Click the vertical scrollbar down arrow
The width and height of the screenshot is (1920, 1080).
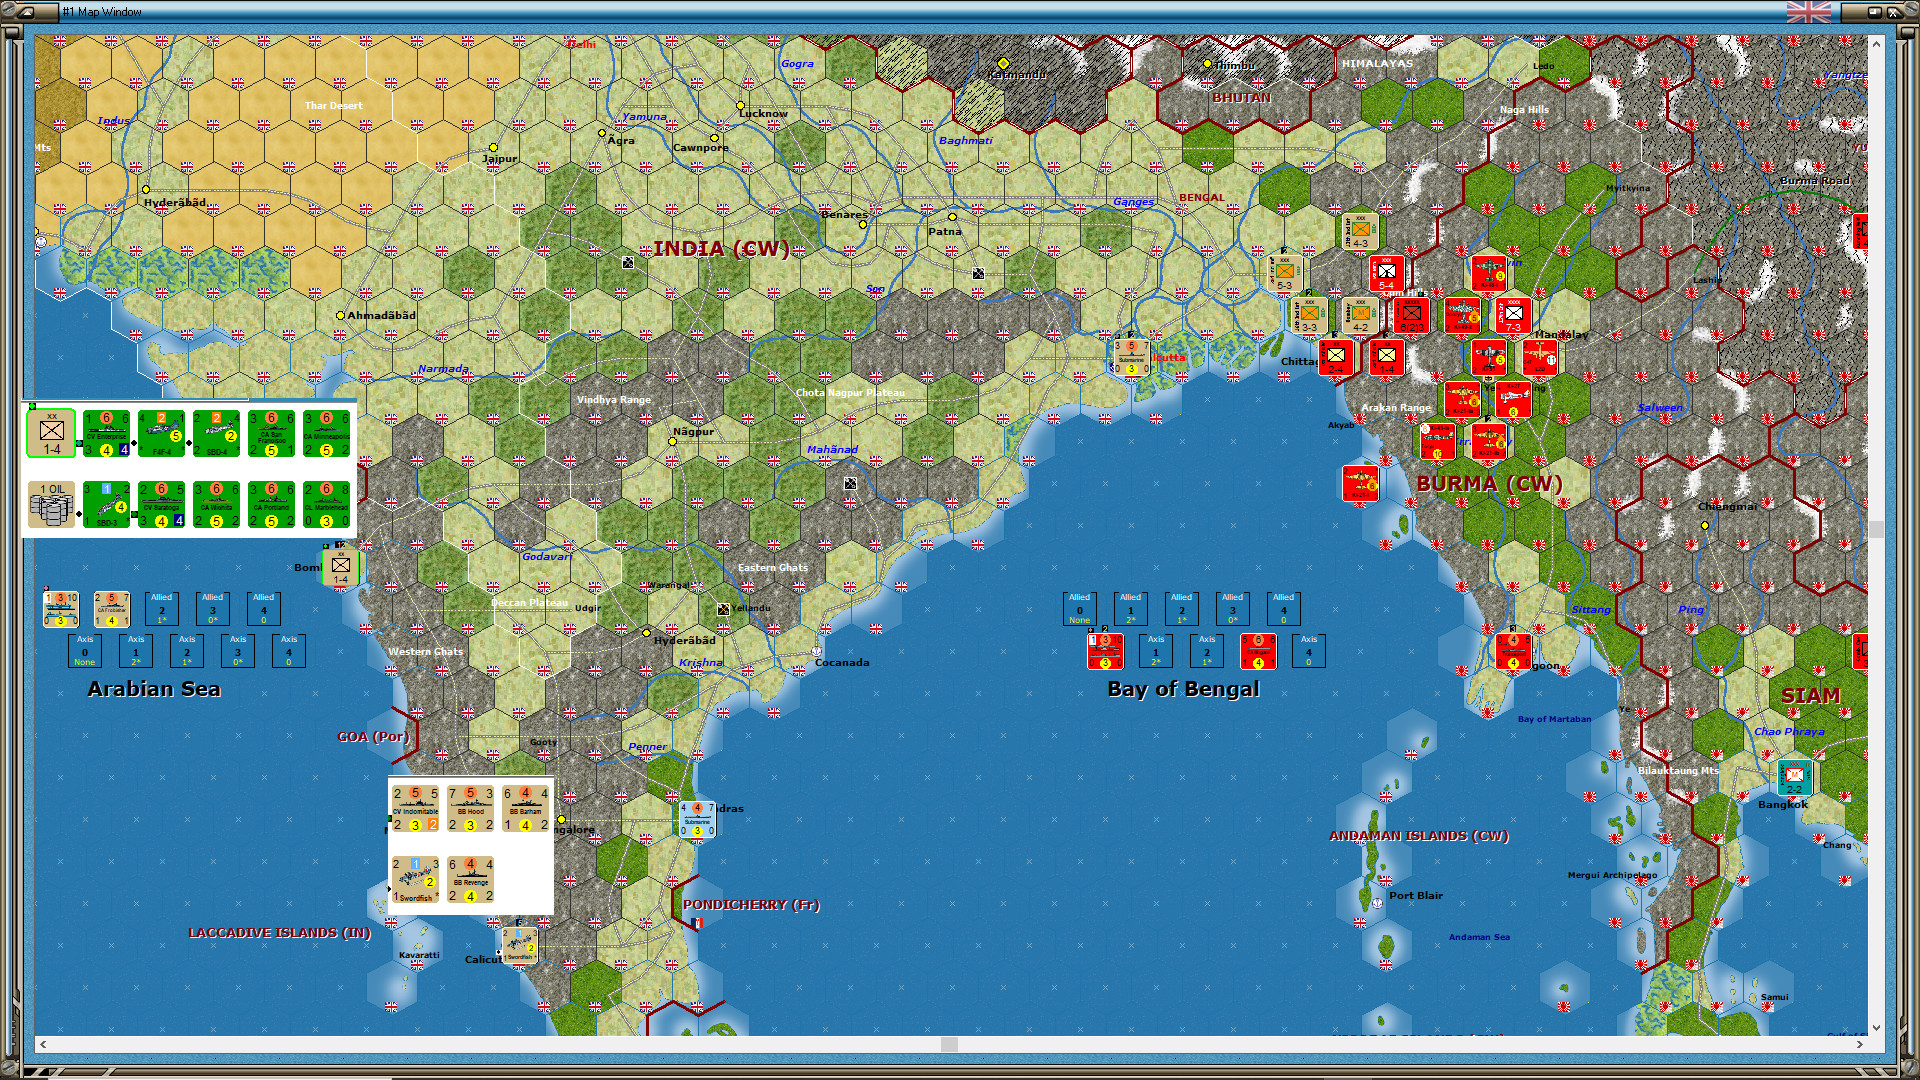point(1876,1027)
